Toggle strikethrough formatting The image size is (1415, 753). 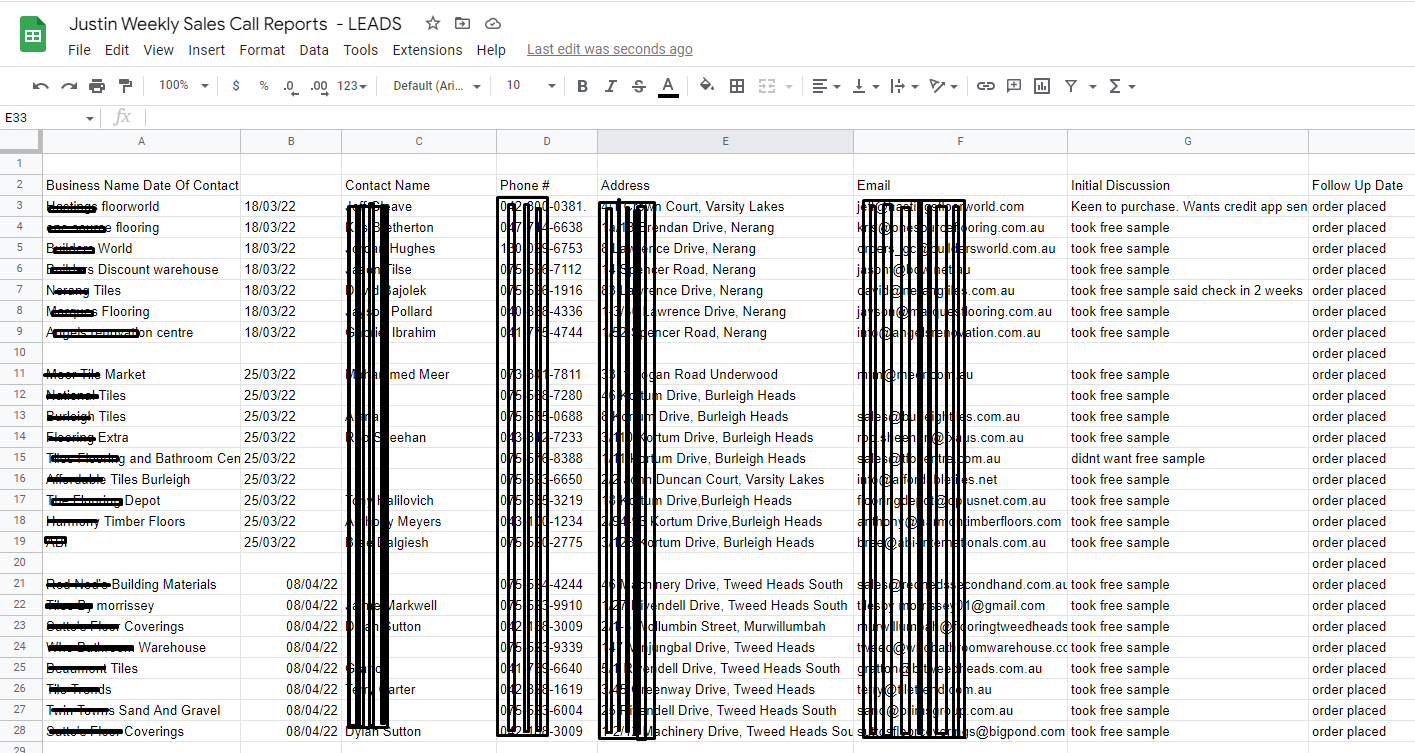pos(639,86)
